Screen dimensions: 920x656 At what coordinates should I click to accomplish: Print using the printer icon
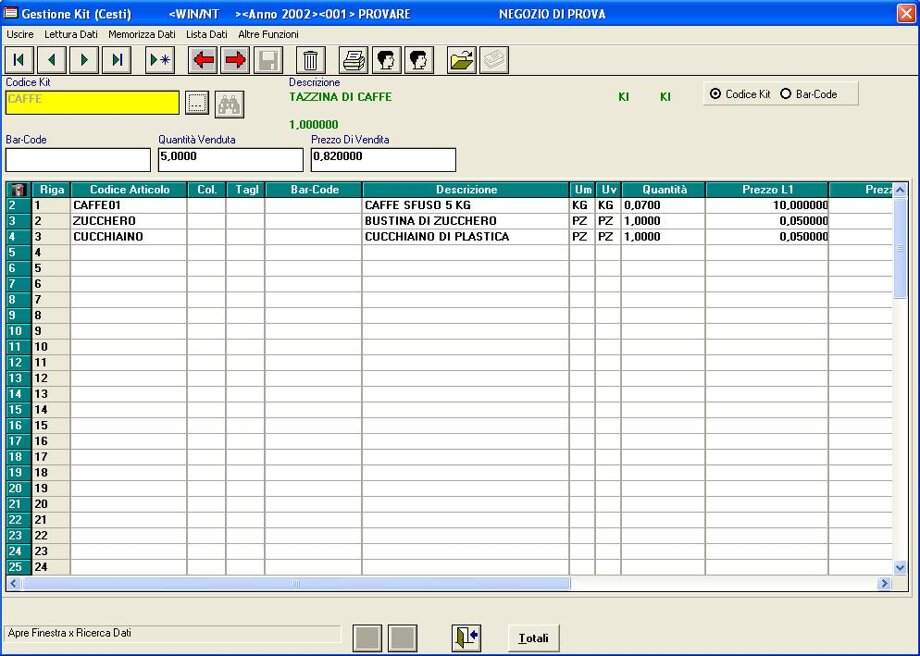[x=354, y=60]
